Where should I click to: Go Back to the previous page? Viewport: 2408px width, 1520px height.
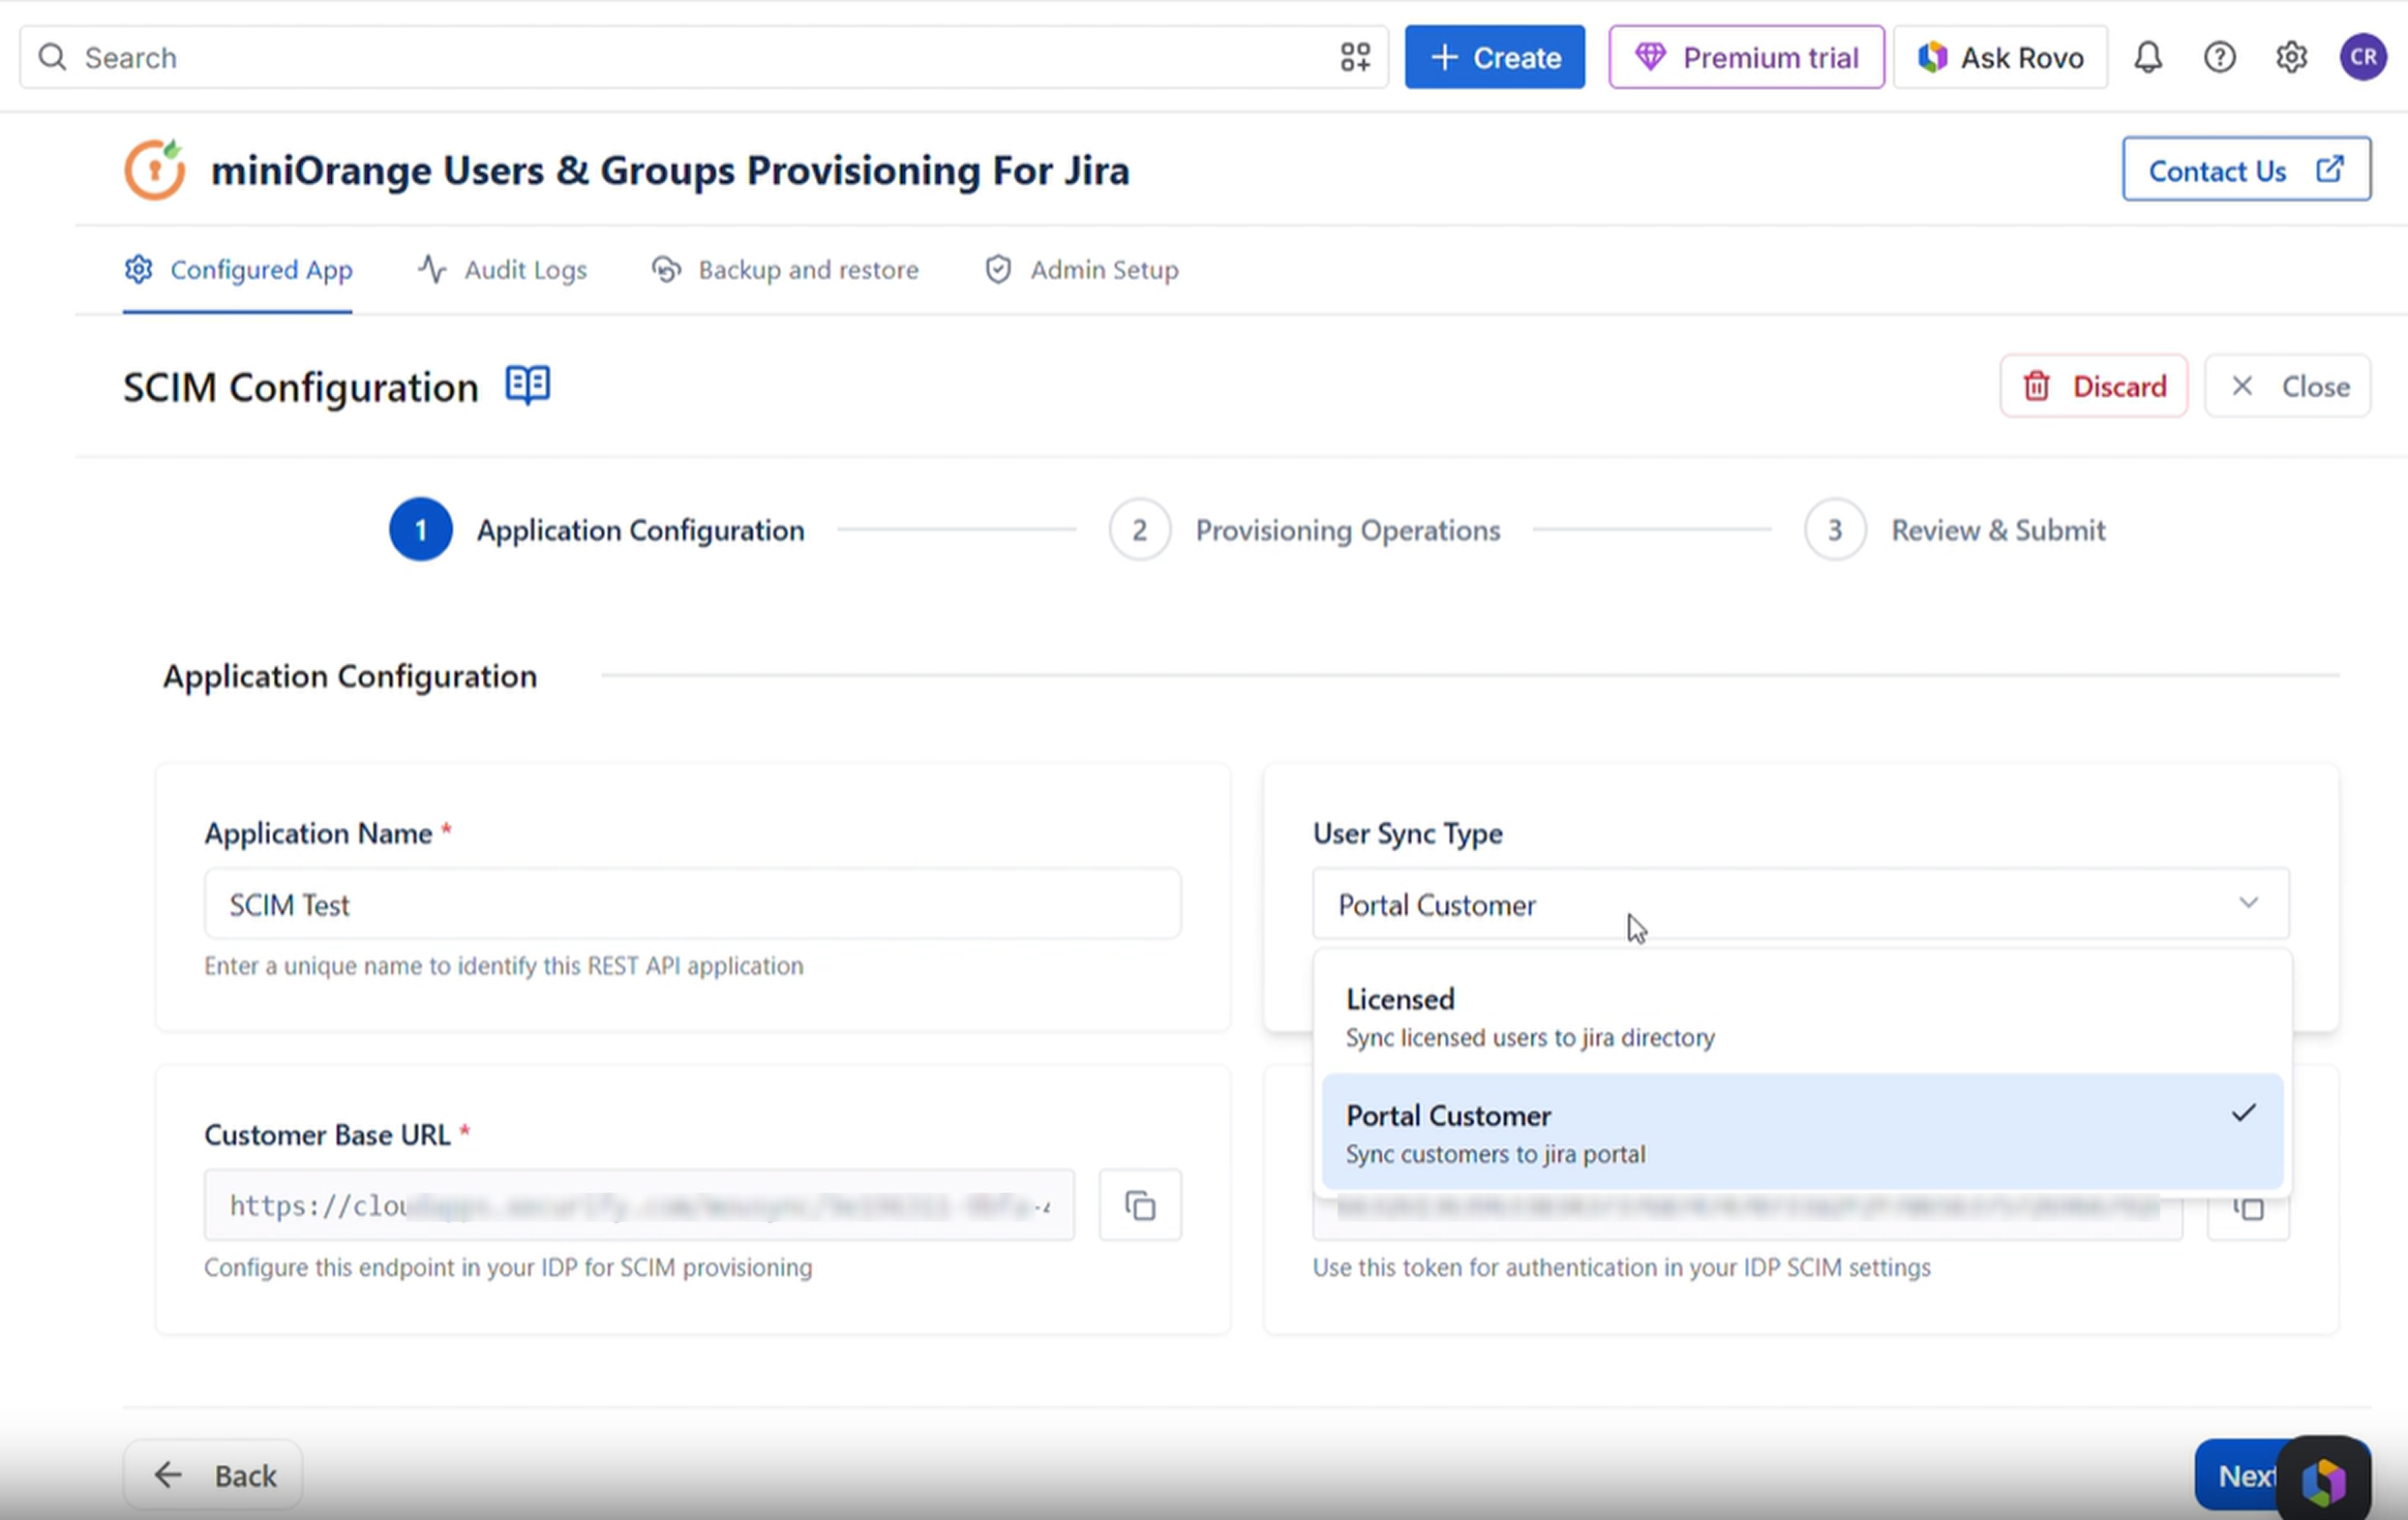[213, 1475]
